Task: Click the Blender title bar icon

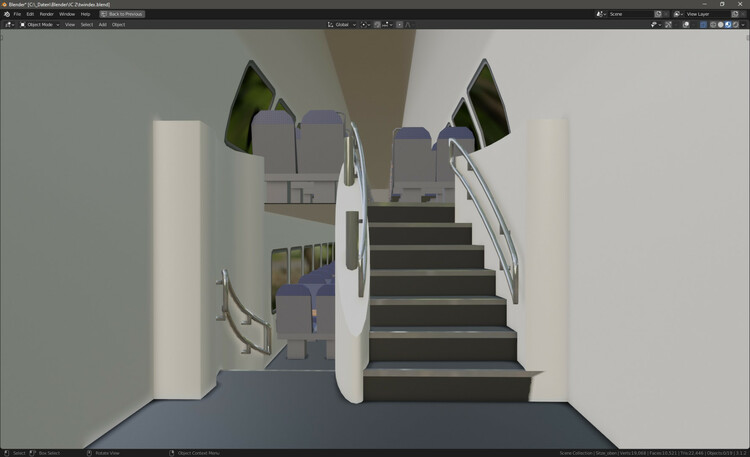Action: (4, 4)
